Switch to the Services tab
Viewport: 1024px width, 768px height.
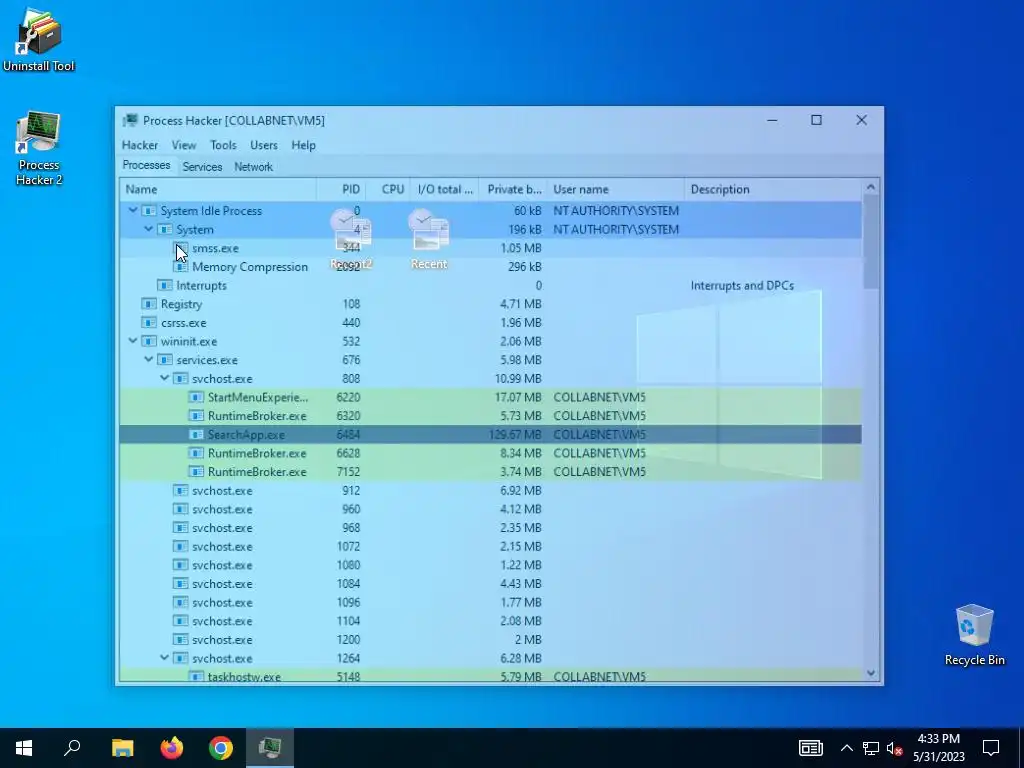click(x=202, y=167)
